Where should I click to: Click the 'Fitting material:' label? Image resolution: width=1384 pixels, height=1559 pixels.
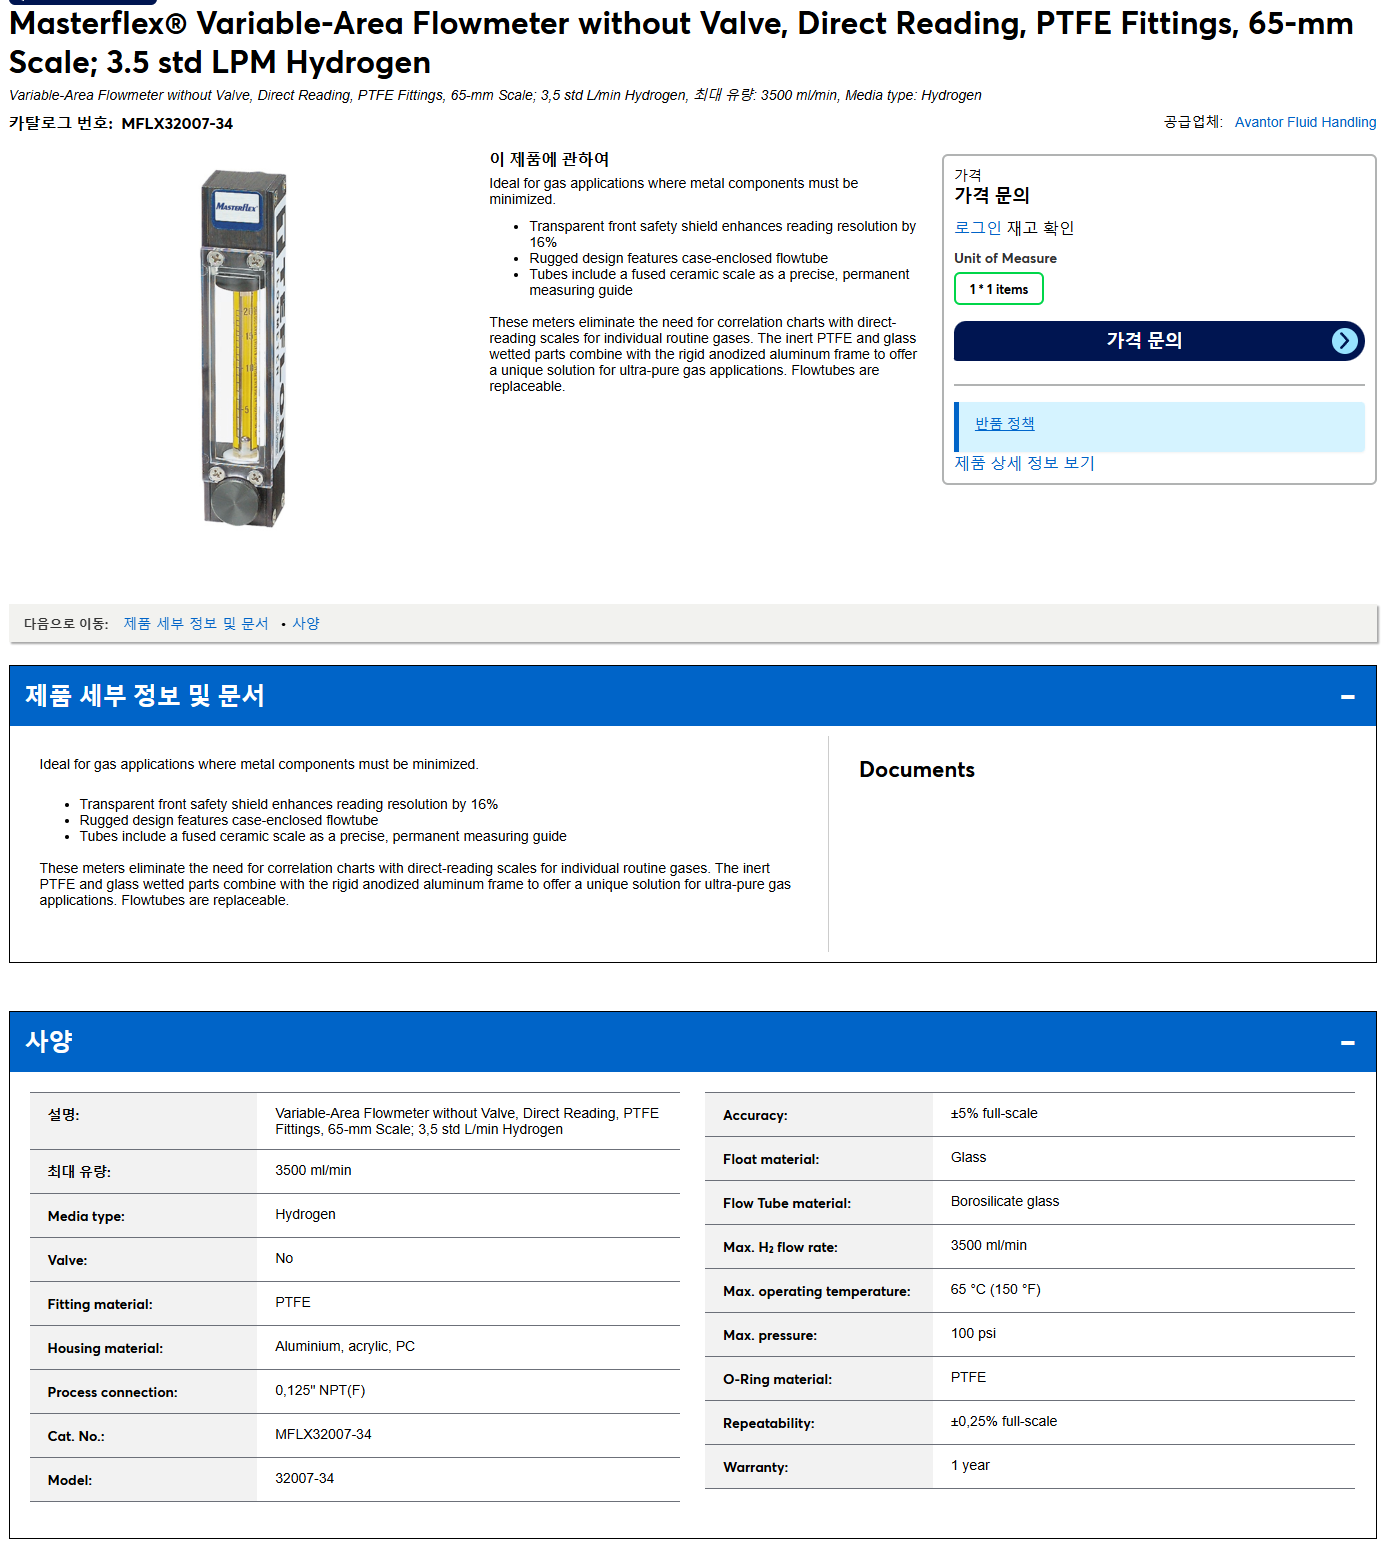pyautogui.click(x=100, y=1304)
